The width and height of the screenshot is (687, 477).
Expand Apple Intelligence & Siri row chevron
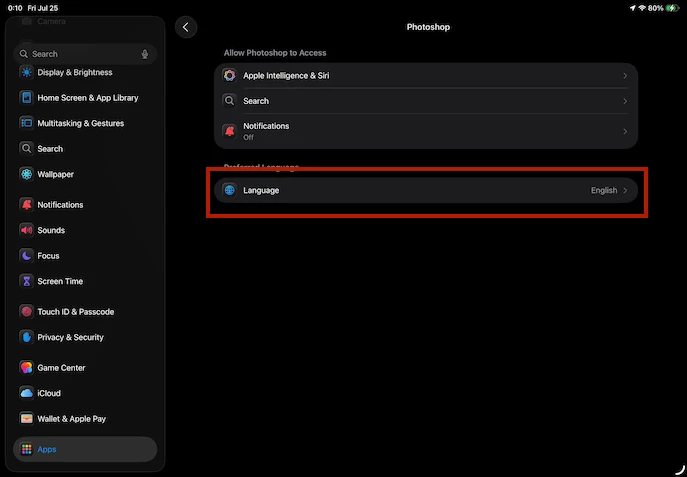[625, 76]
